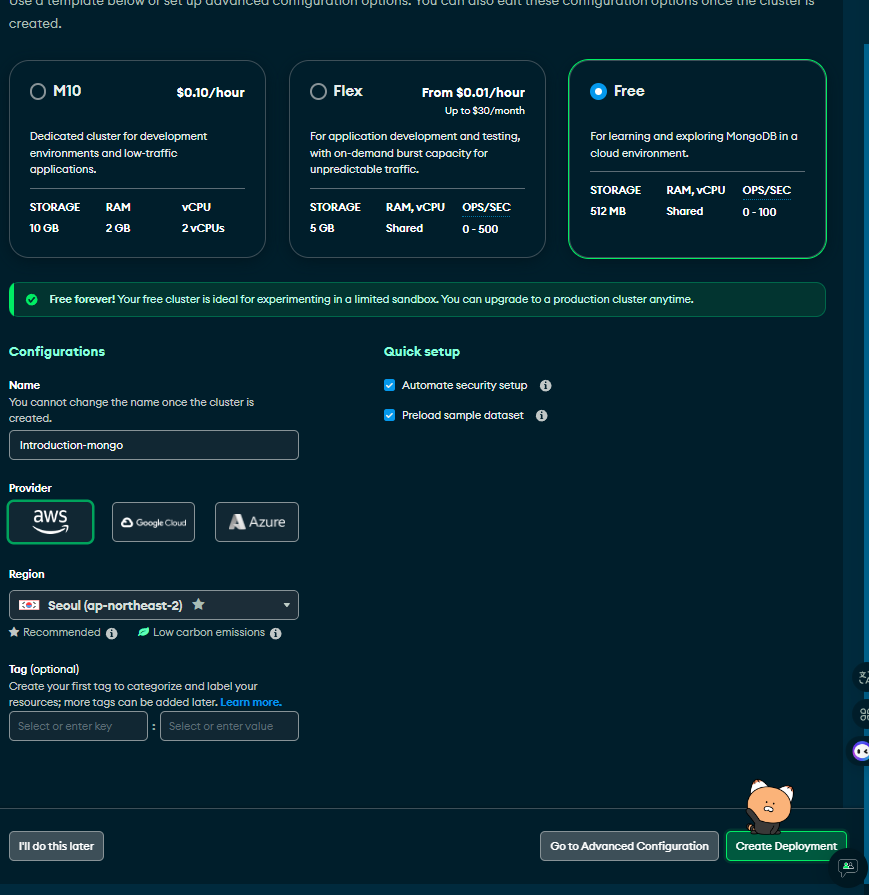Viewport: 869px width, 895px height.
Task: Click the 0 - 100 ops value
Action: (x=759, y=212)
